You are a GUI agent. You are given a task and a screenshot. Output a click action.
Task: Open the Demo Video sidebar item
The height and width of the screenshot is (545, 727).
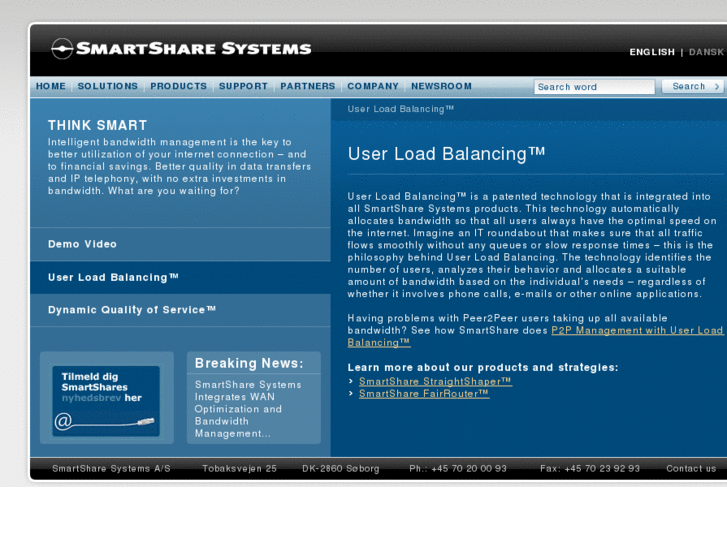[x=180, y=244]
